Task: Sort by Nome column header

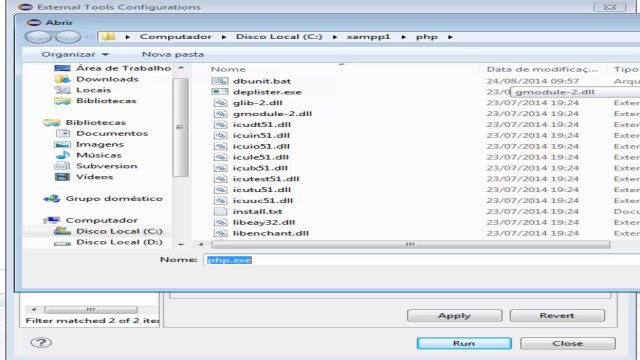Action: pos(228,69)
